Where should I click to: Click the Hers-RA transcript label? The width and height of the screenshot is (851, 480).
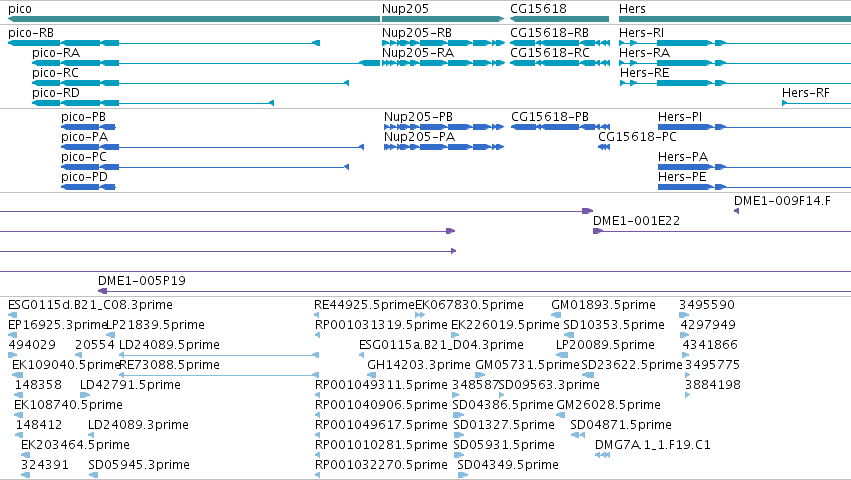[644, 53]
